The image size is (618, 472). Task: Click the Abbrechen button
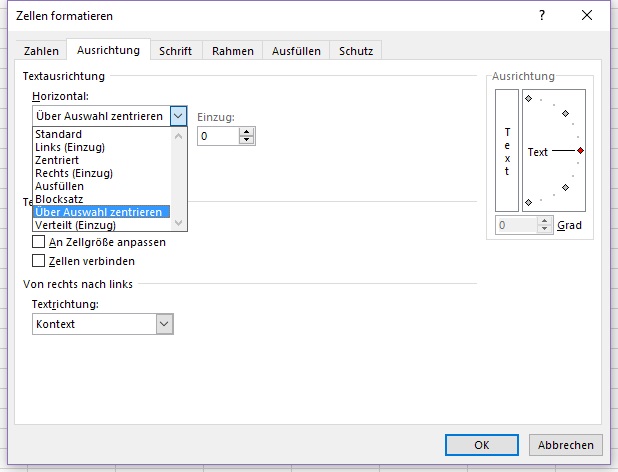click(566, 445)
